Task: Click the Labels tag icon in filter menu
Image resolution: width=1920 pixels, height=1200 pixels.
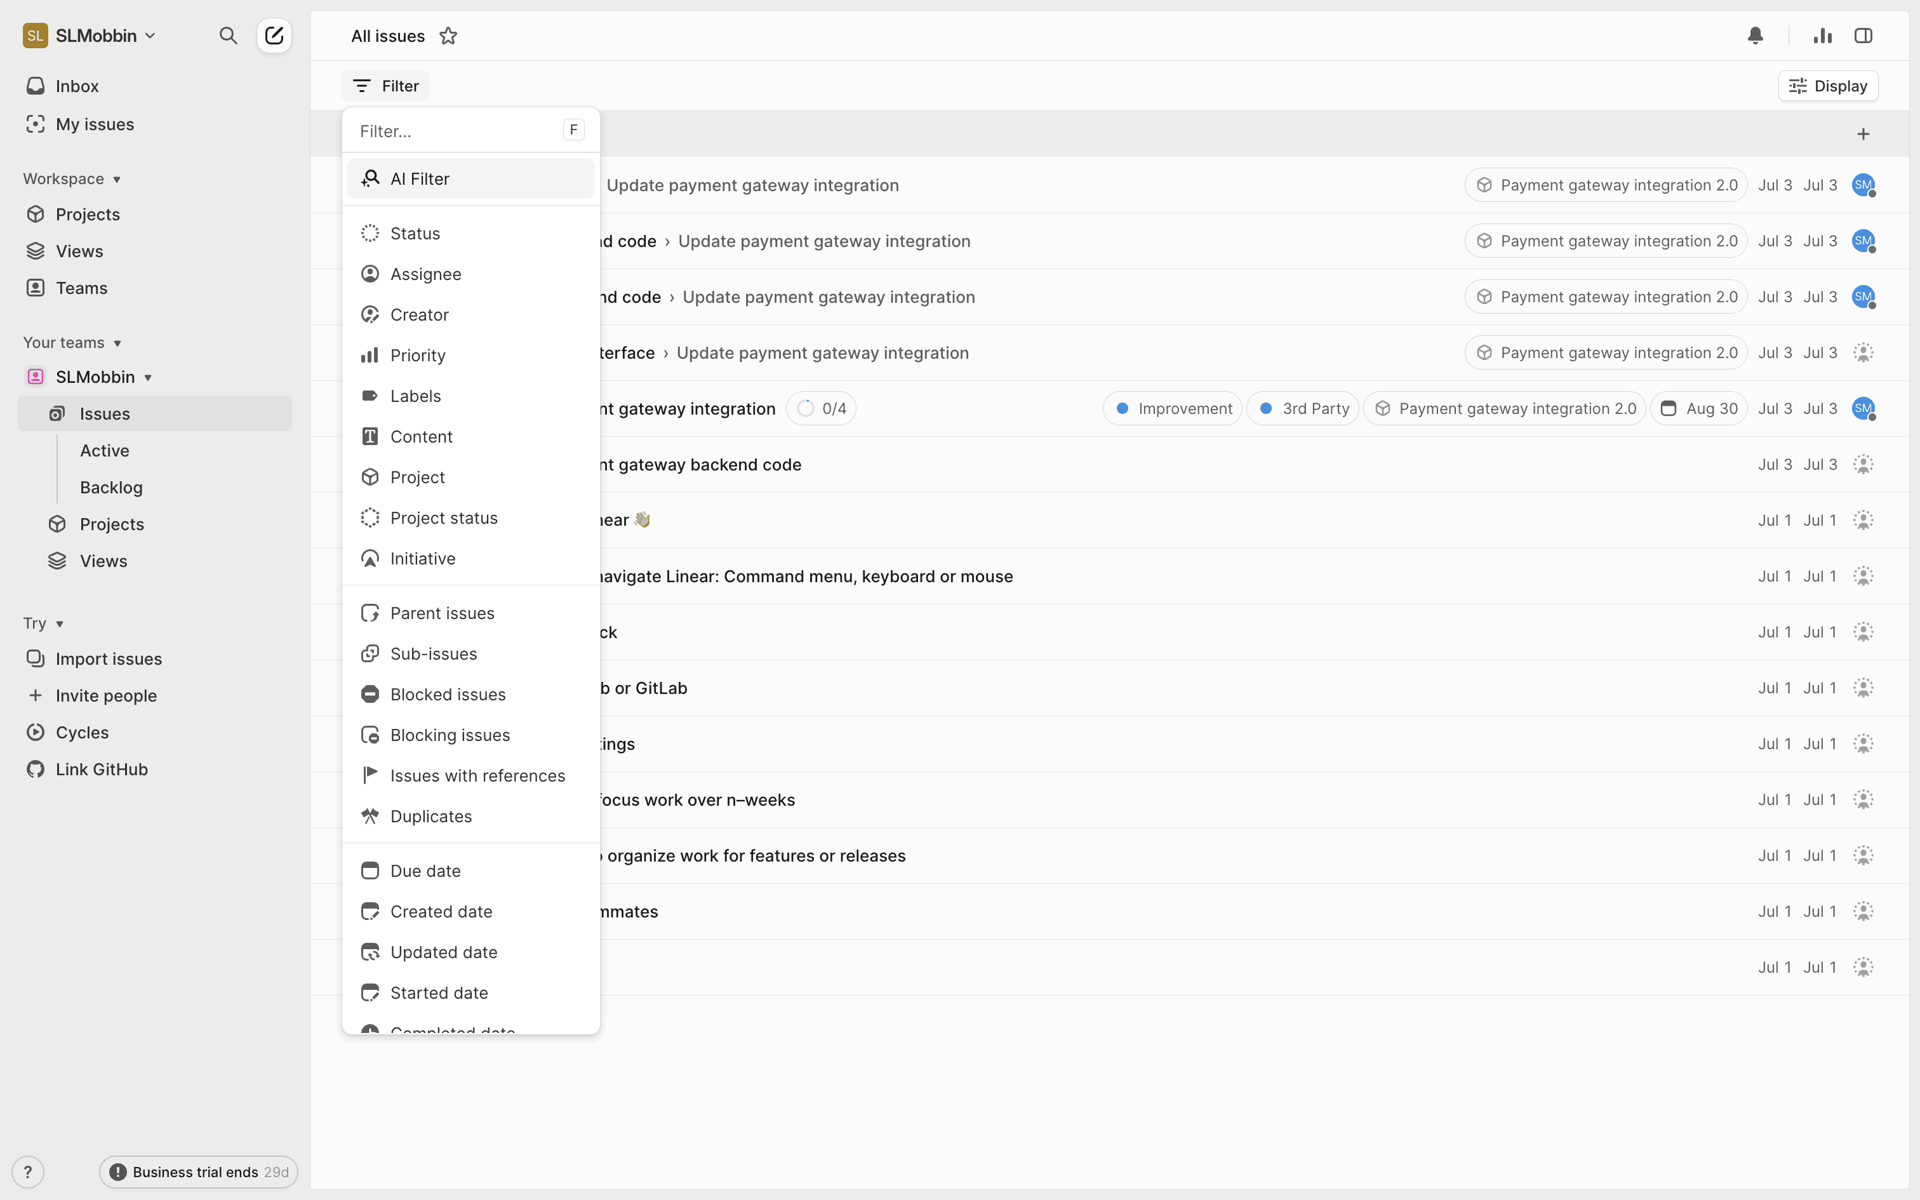Action: click(x=370, y=396)
